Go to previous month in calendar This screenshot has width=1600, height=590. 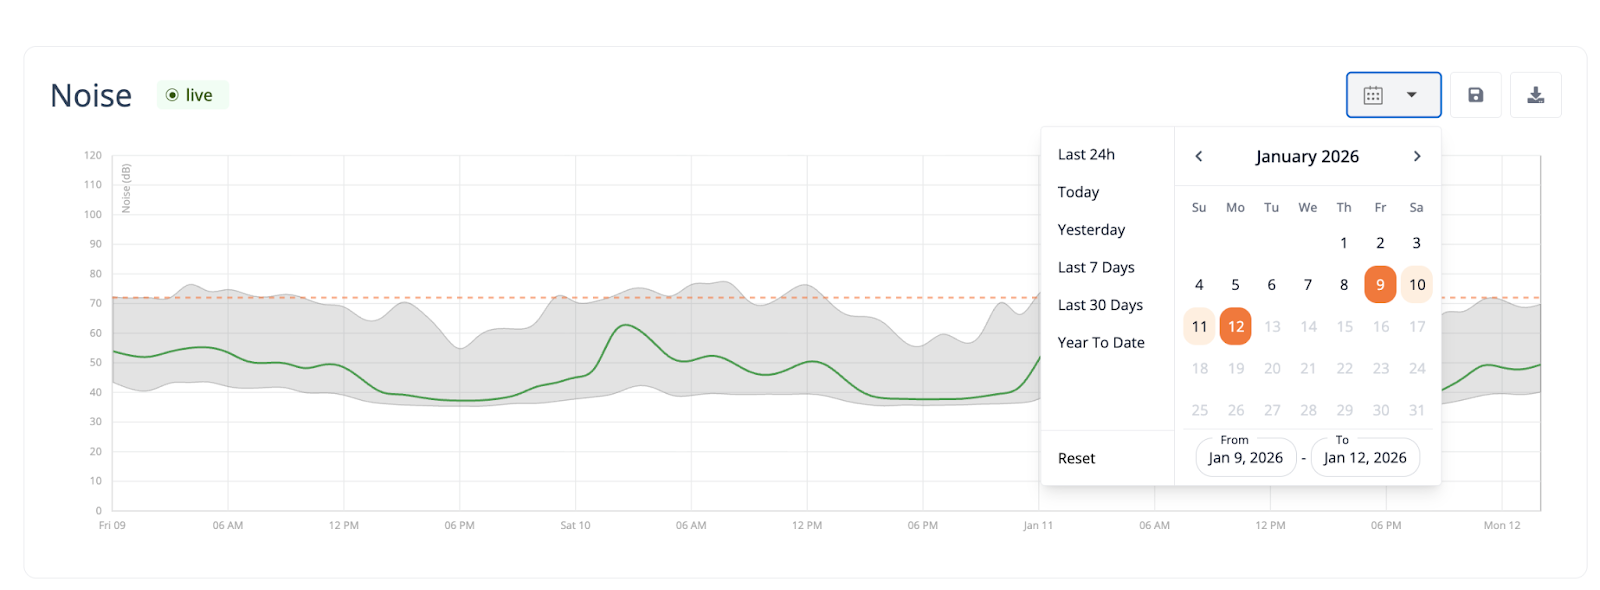pyautogui.click(x=1199, y=156)
